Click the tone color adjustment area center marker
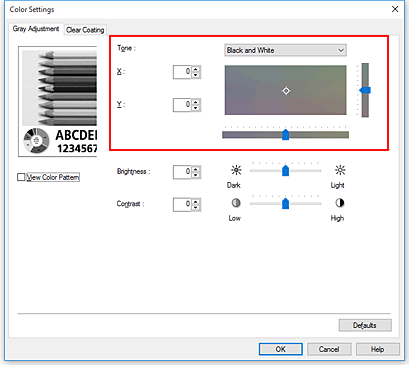 [x=286, y=91]
